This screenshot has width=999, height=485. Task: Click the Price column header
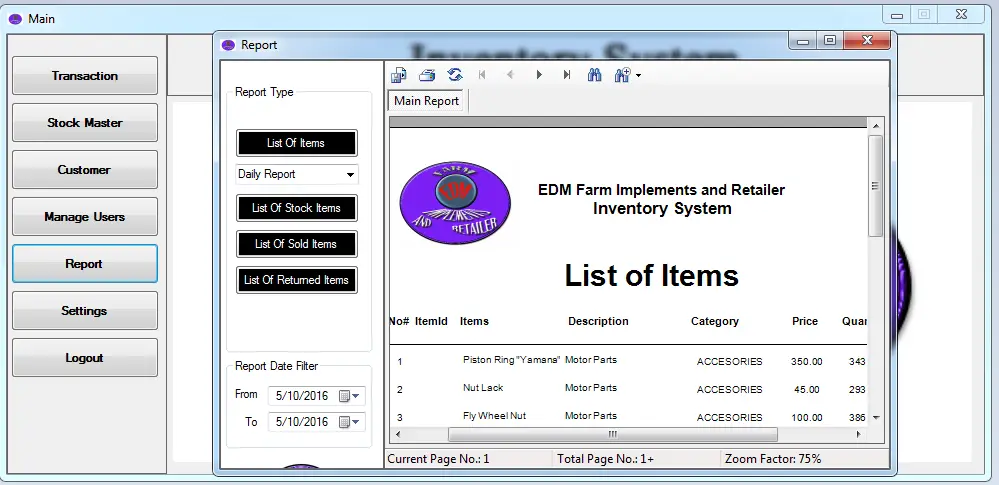[805, 321]
